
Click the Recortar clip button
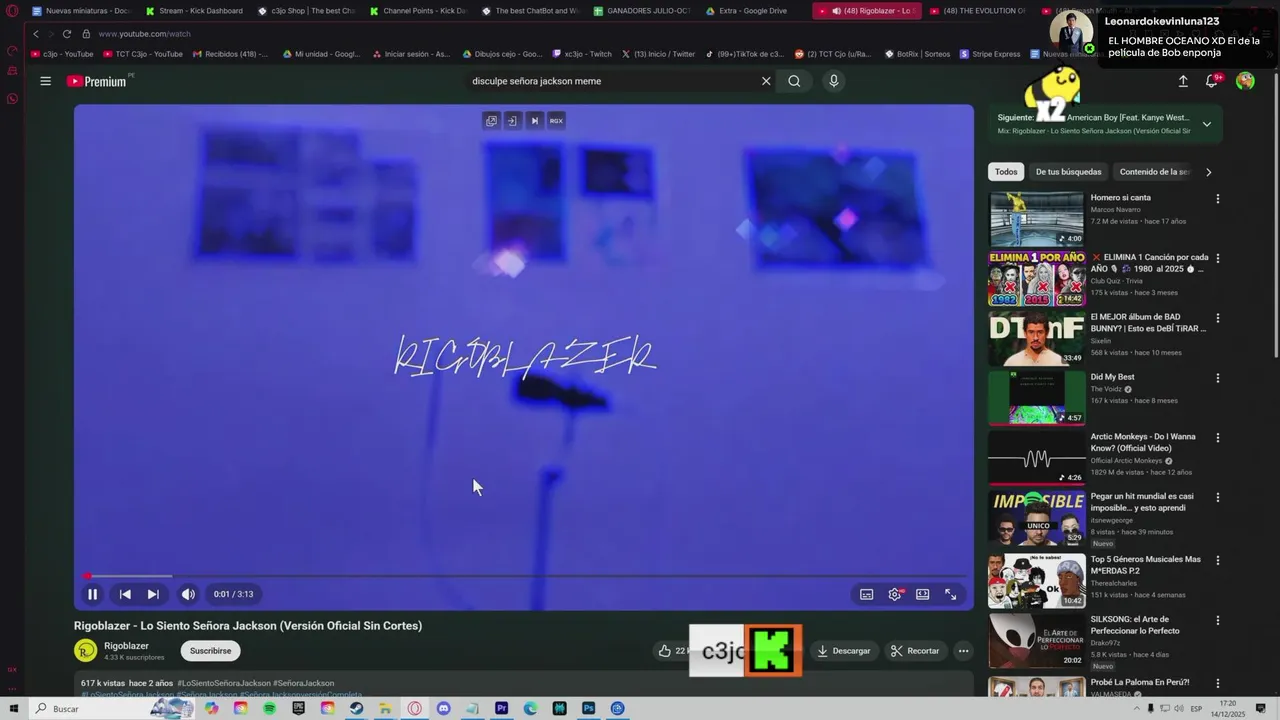point(915,651)
